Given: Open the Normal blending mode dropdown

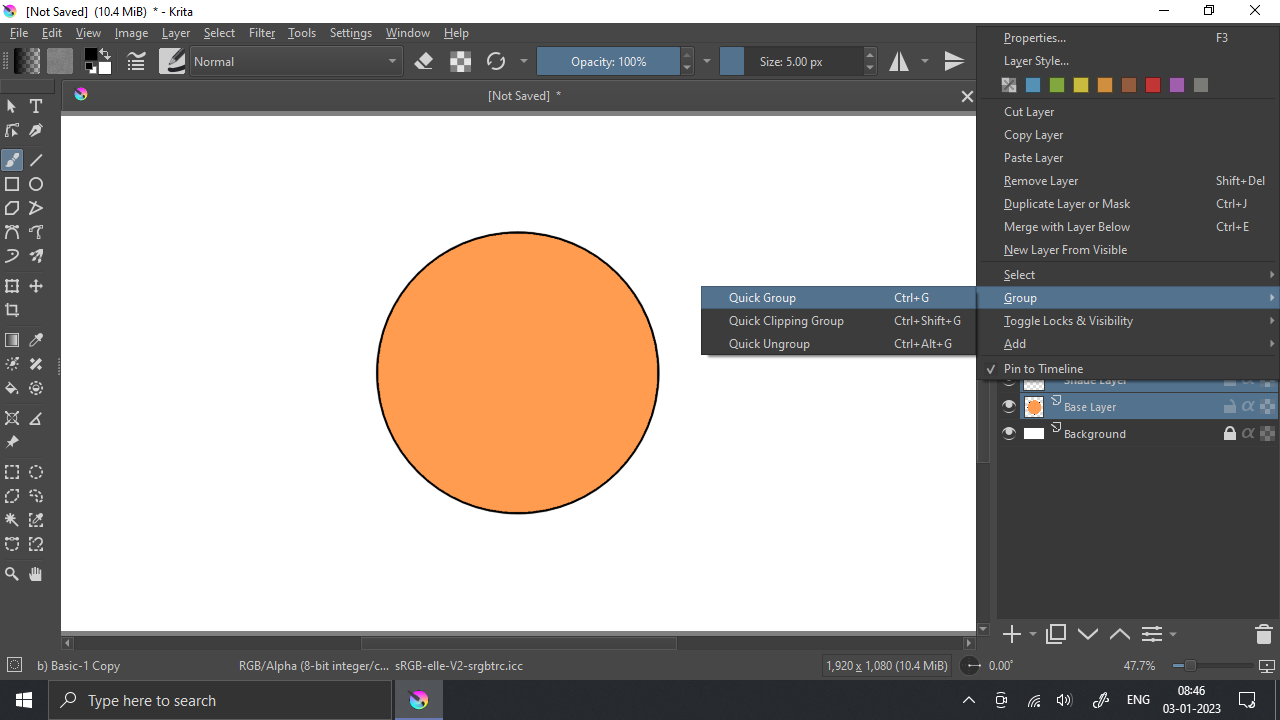Looking at the screenshot, I should click(x=296, y=61).
